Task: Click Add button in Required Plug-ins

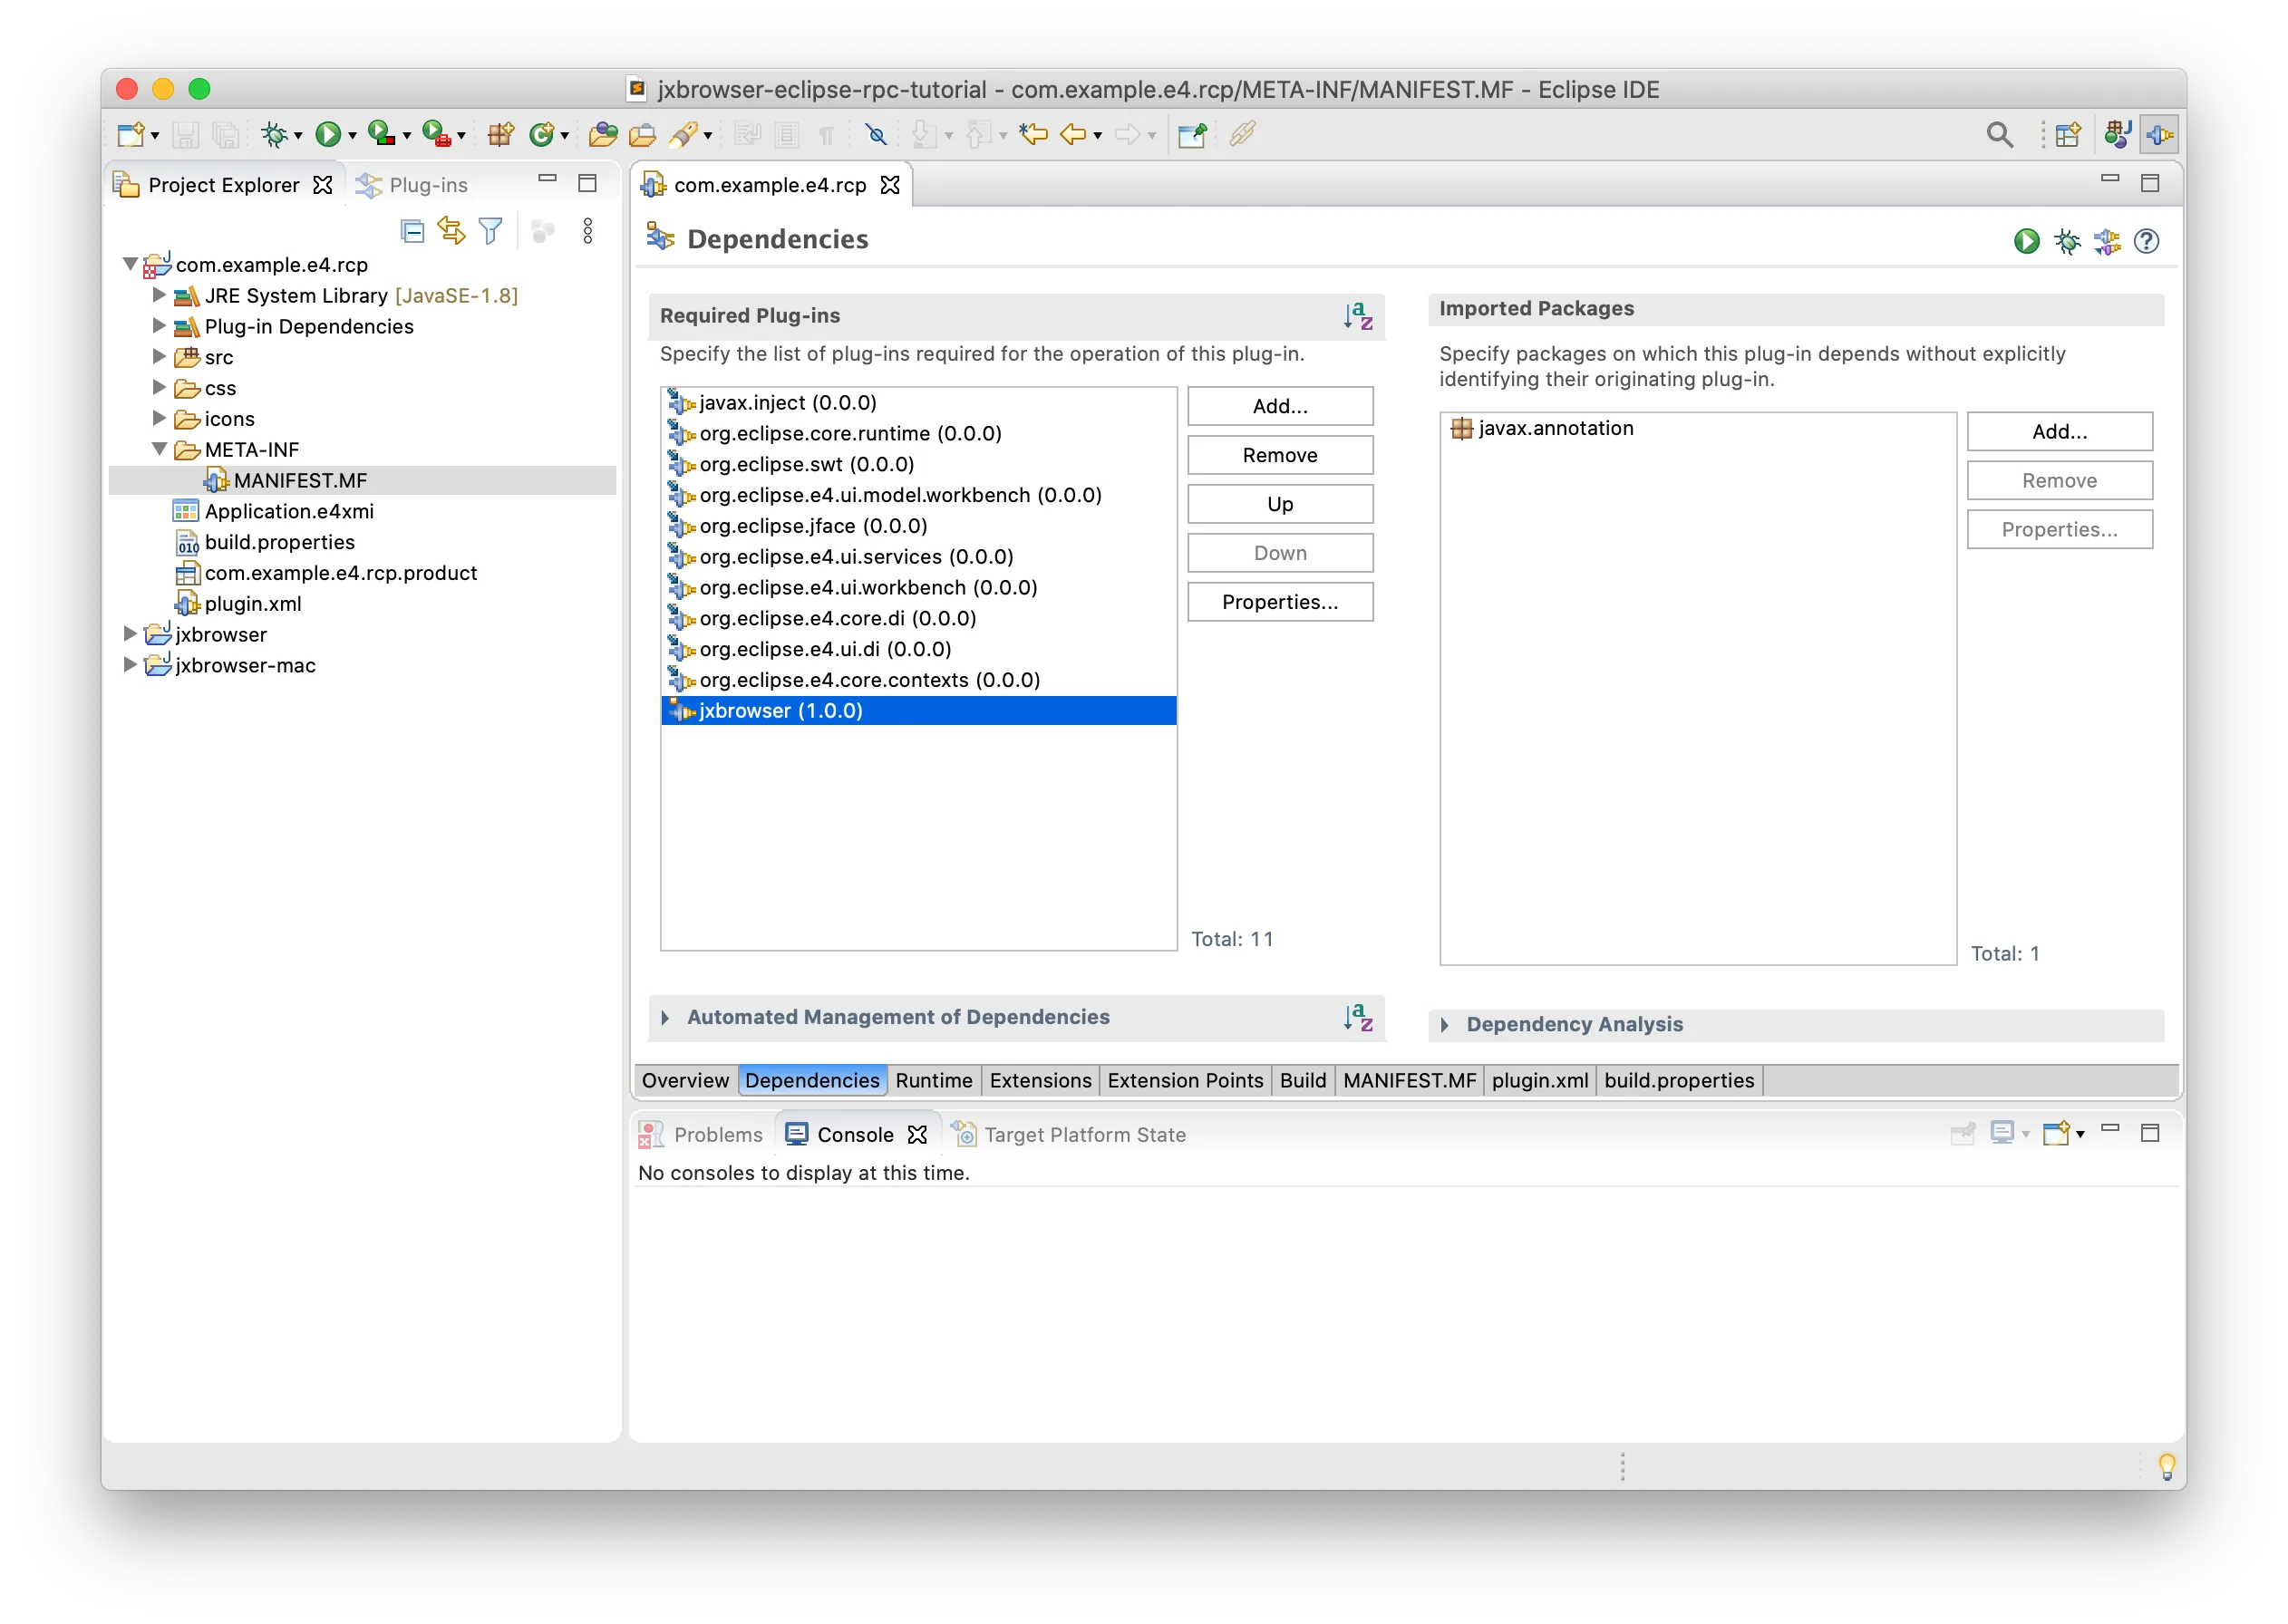Action: [x=1279, y=406]
